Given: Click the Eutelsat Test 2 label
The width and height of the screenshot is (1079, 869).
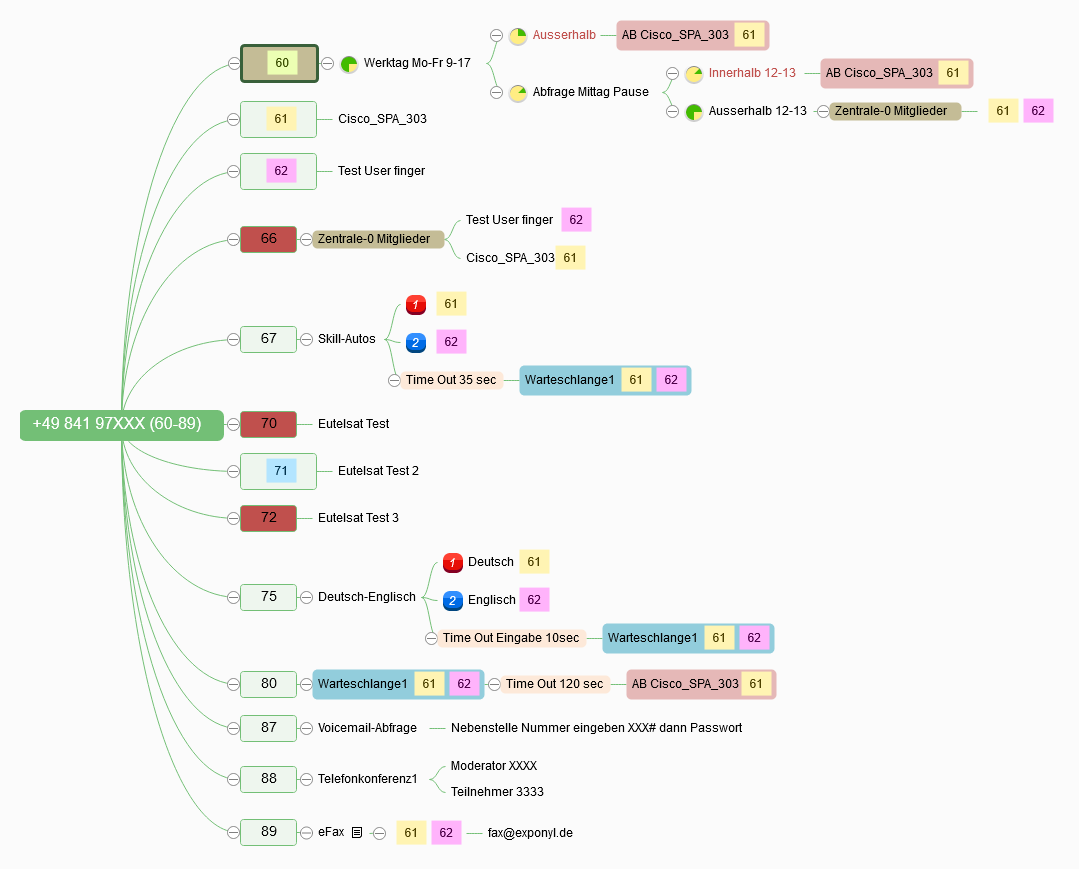Looking at the screenshot, I should tap(378, 471).
